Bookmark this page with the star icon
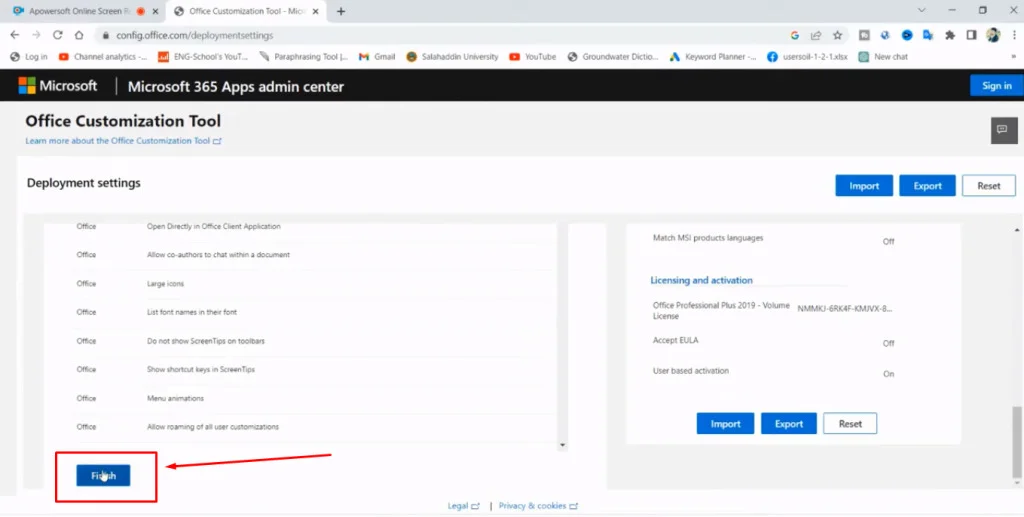The image size is (1024, 517). [837, 35]
